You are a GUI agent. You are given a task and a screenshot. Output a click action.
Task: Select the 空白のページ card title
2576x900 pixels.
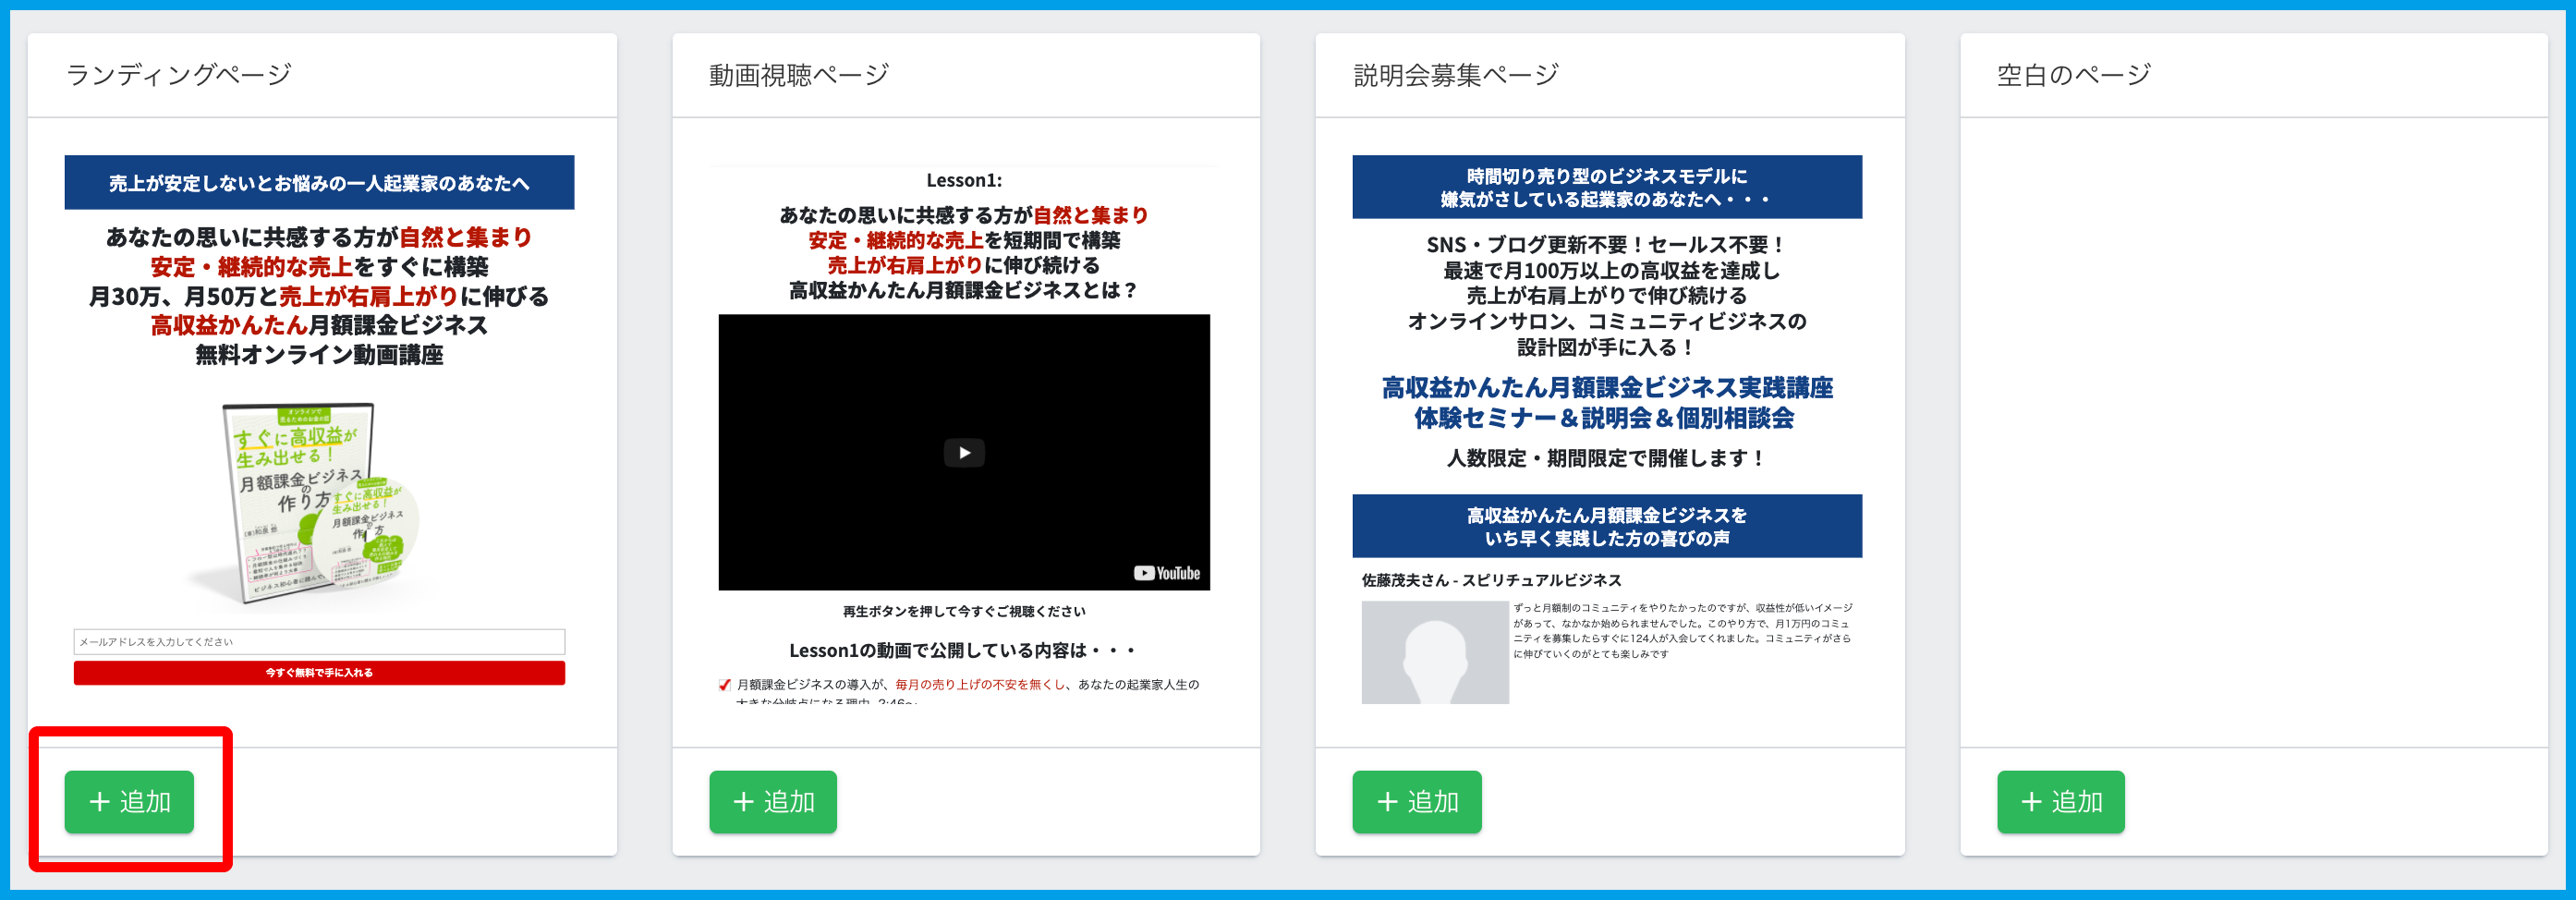click(x=2073, y=75)
